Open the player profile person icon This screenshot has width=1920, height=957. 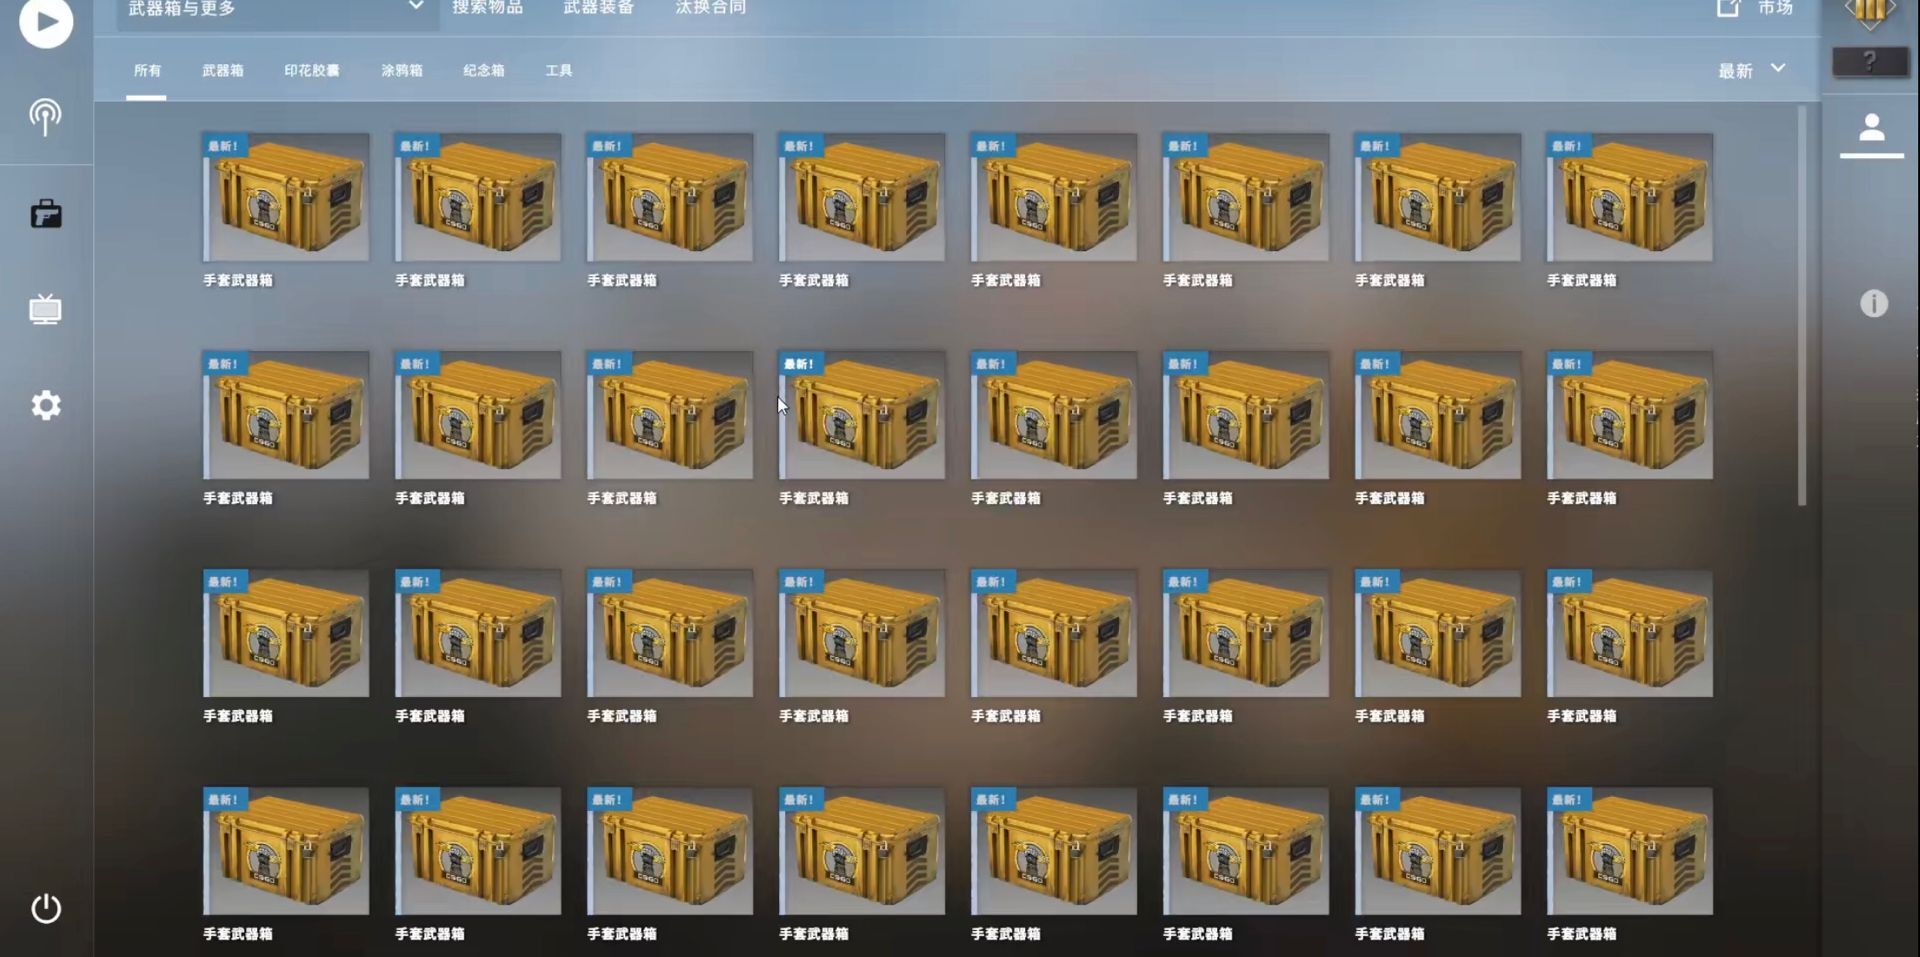click(x=1871, y=128)
